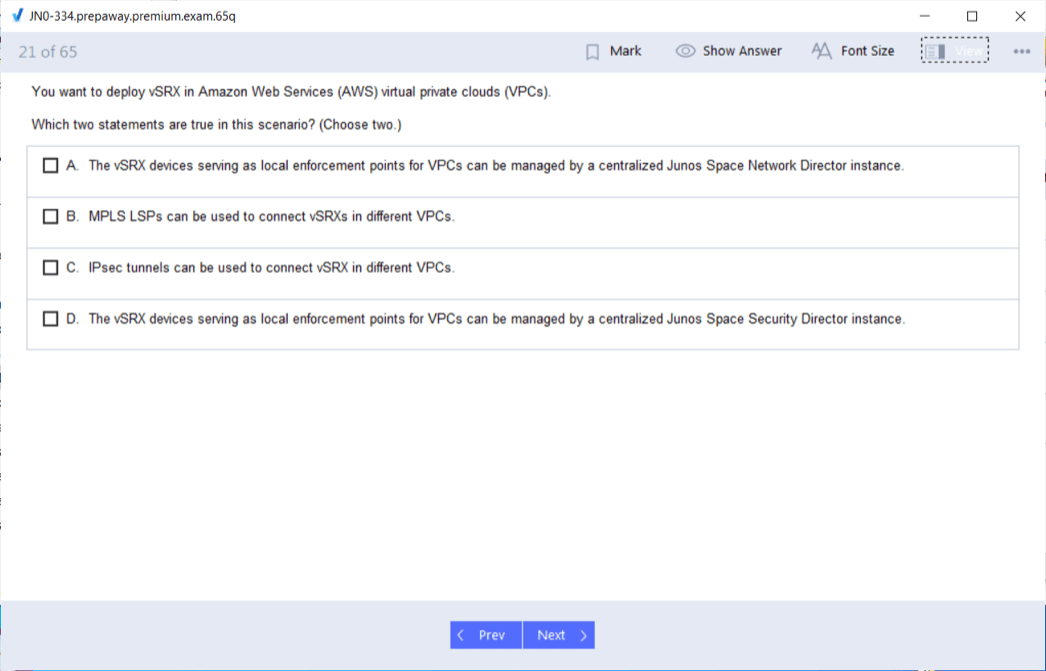Click the right chevron on Next
The image size is (1046, 671).
coord(583,635)
